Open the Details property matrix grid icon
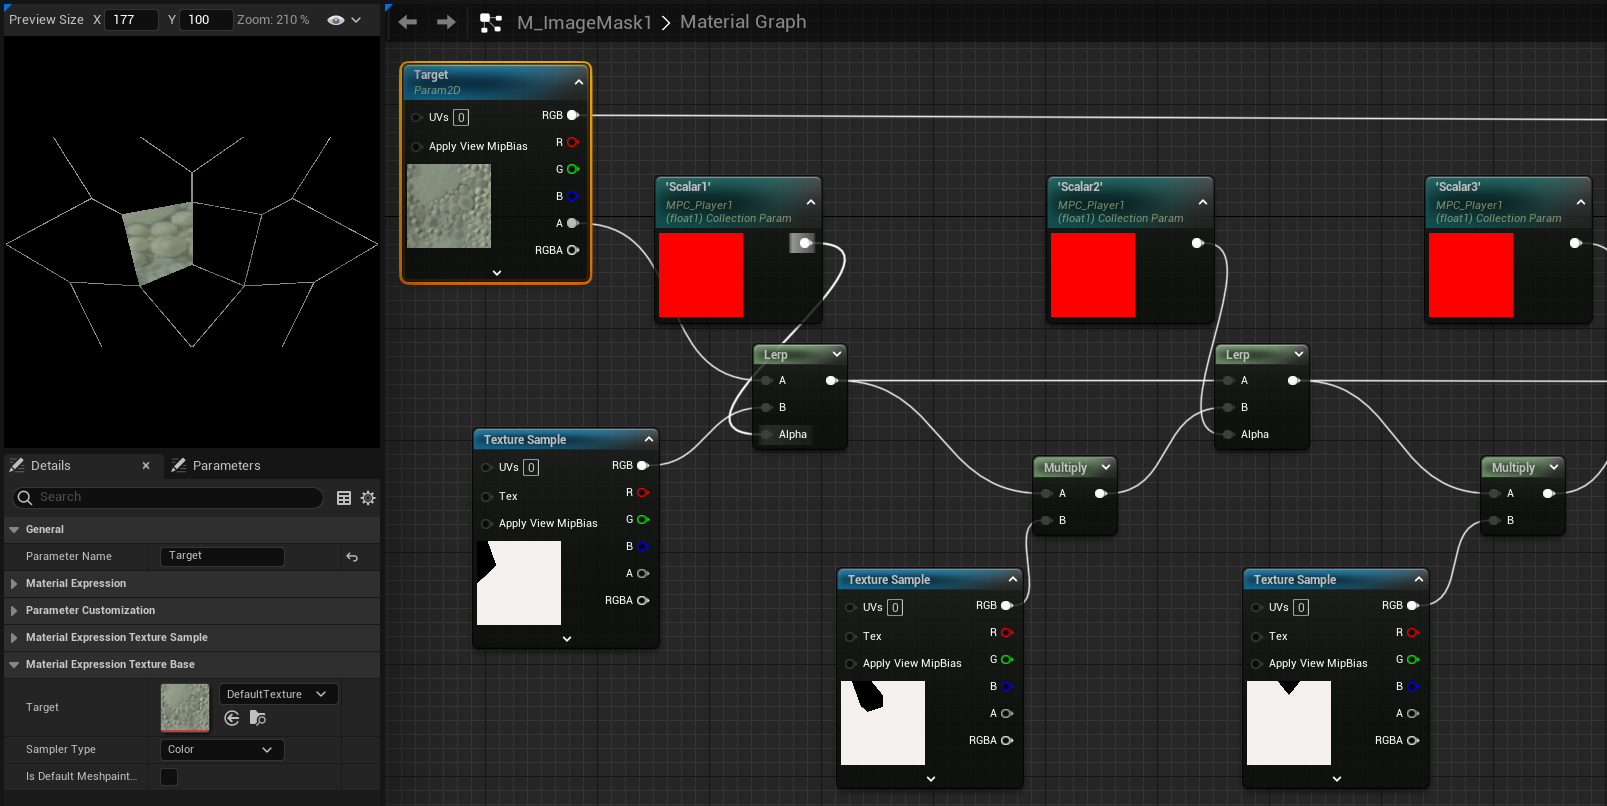1607x806 pixels. [x=344, y=498]
